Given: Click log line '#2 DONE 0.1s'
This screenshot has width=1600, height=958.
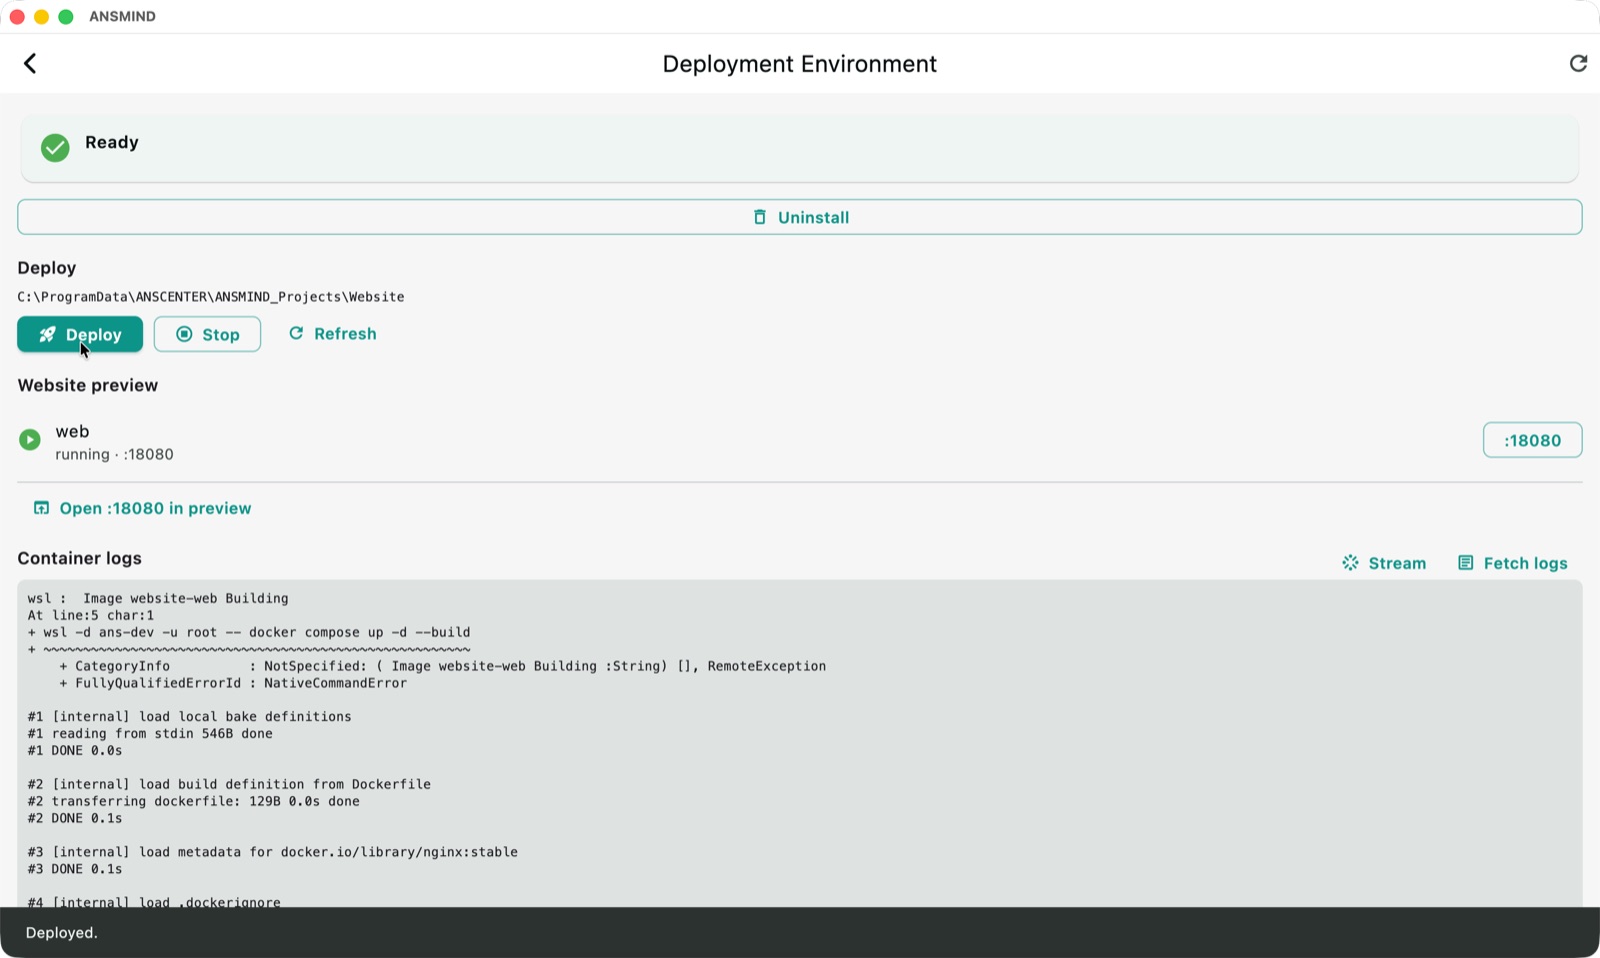Looking at the screenshot, I should [75, 819].
